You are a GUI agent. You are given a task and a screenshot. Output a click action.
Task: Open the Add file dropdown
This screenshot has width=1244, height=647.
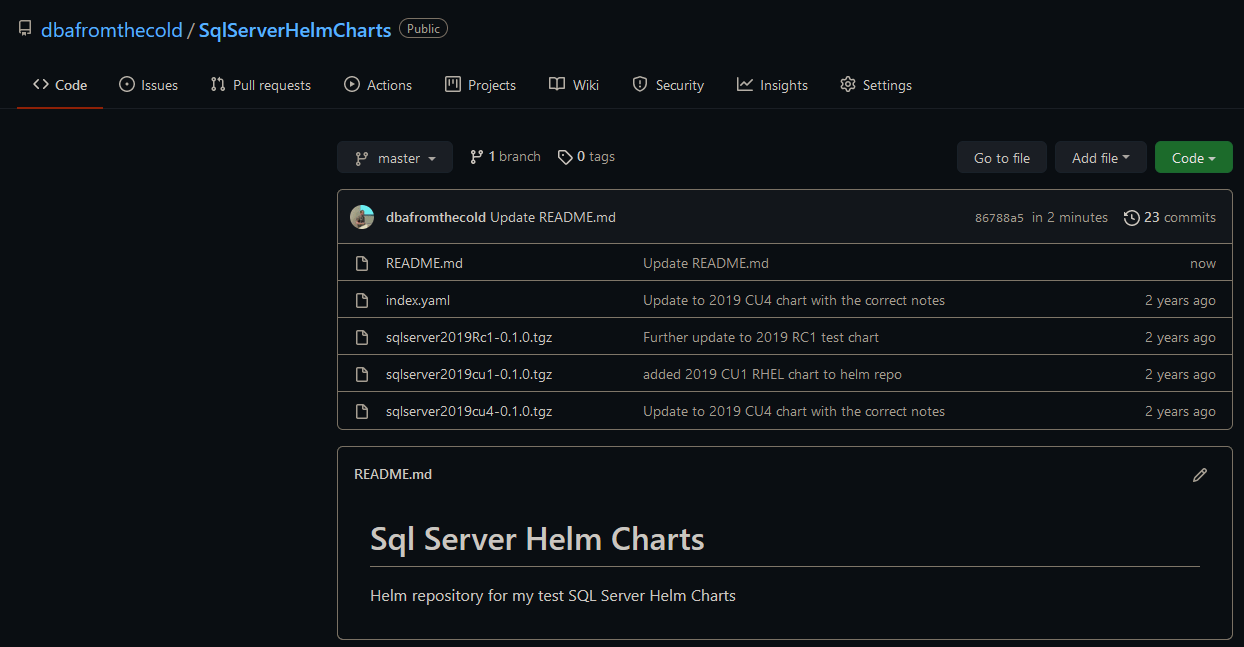1100,157
